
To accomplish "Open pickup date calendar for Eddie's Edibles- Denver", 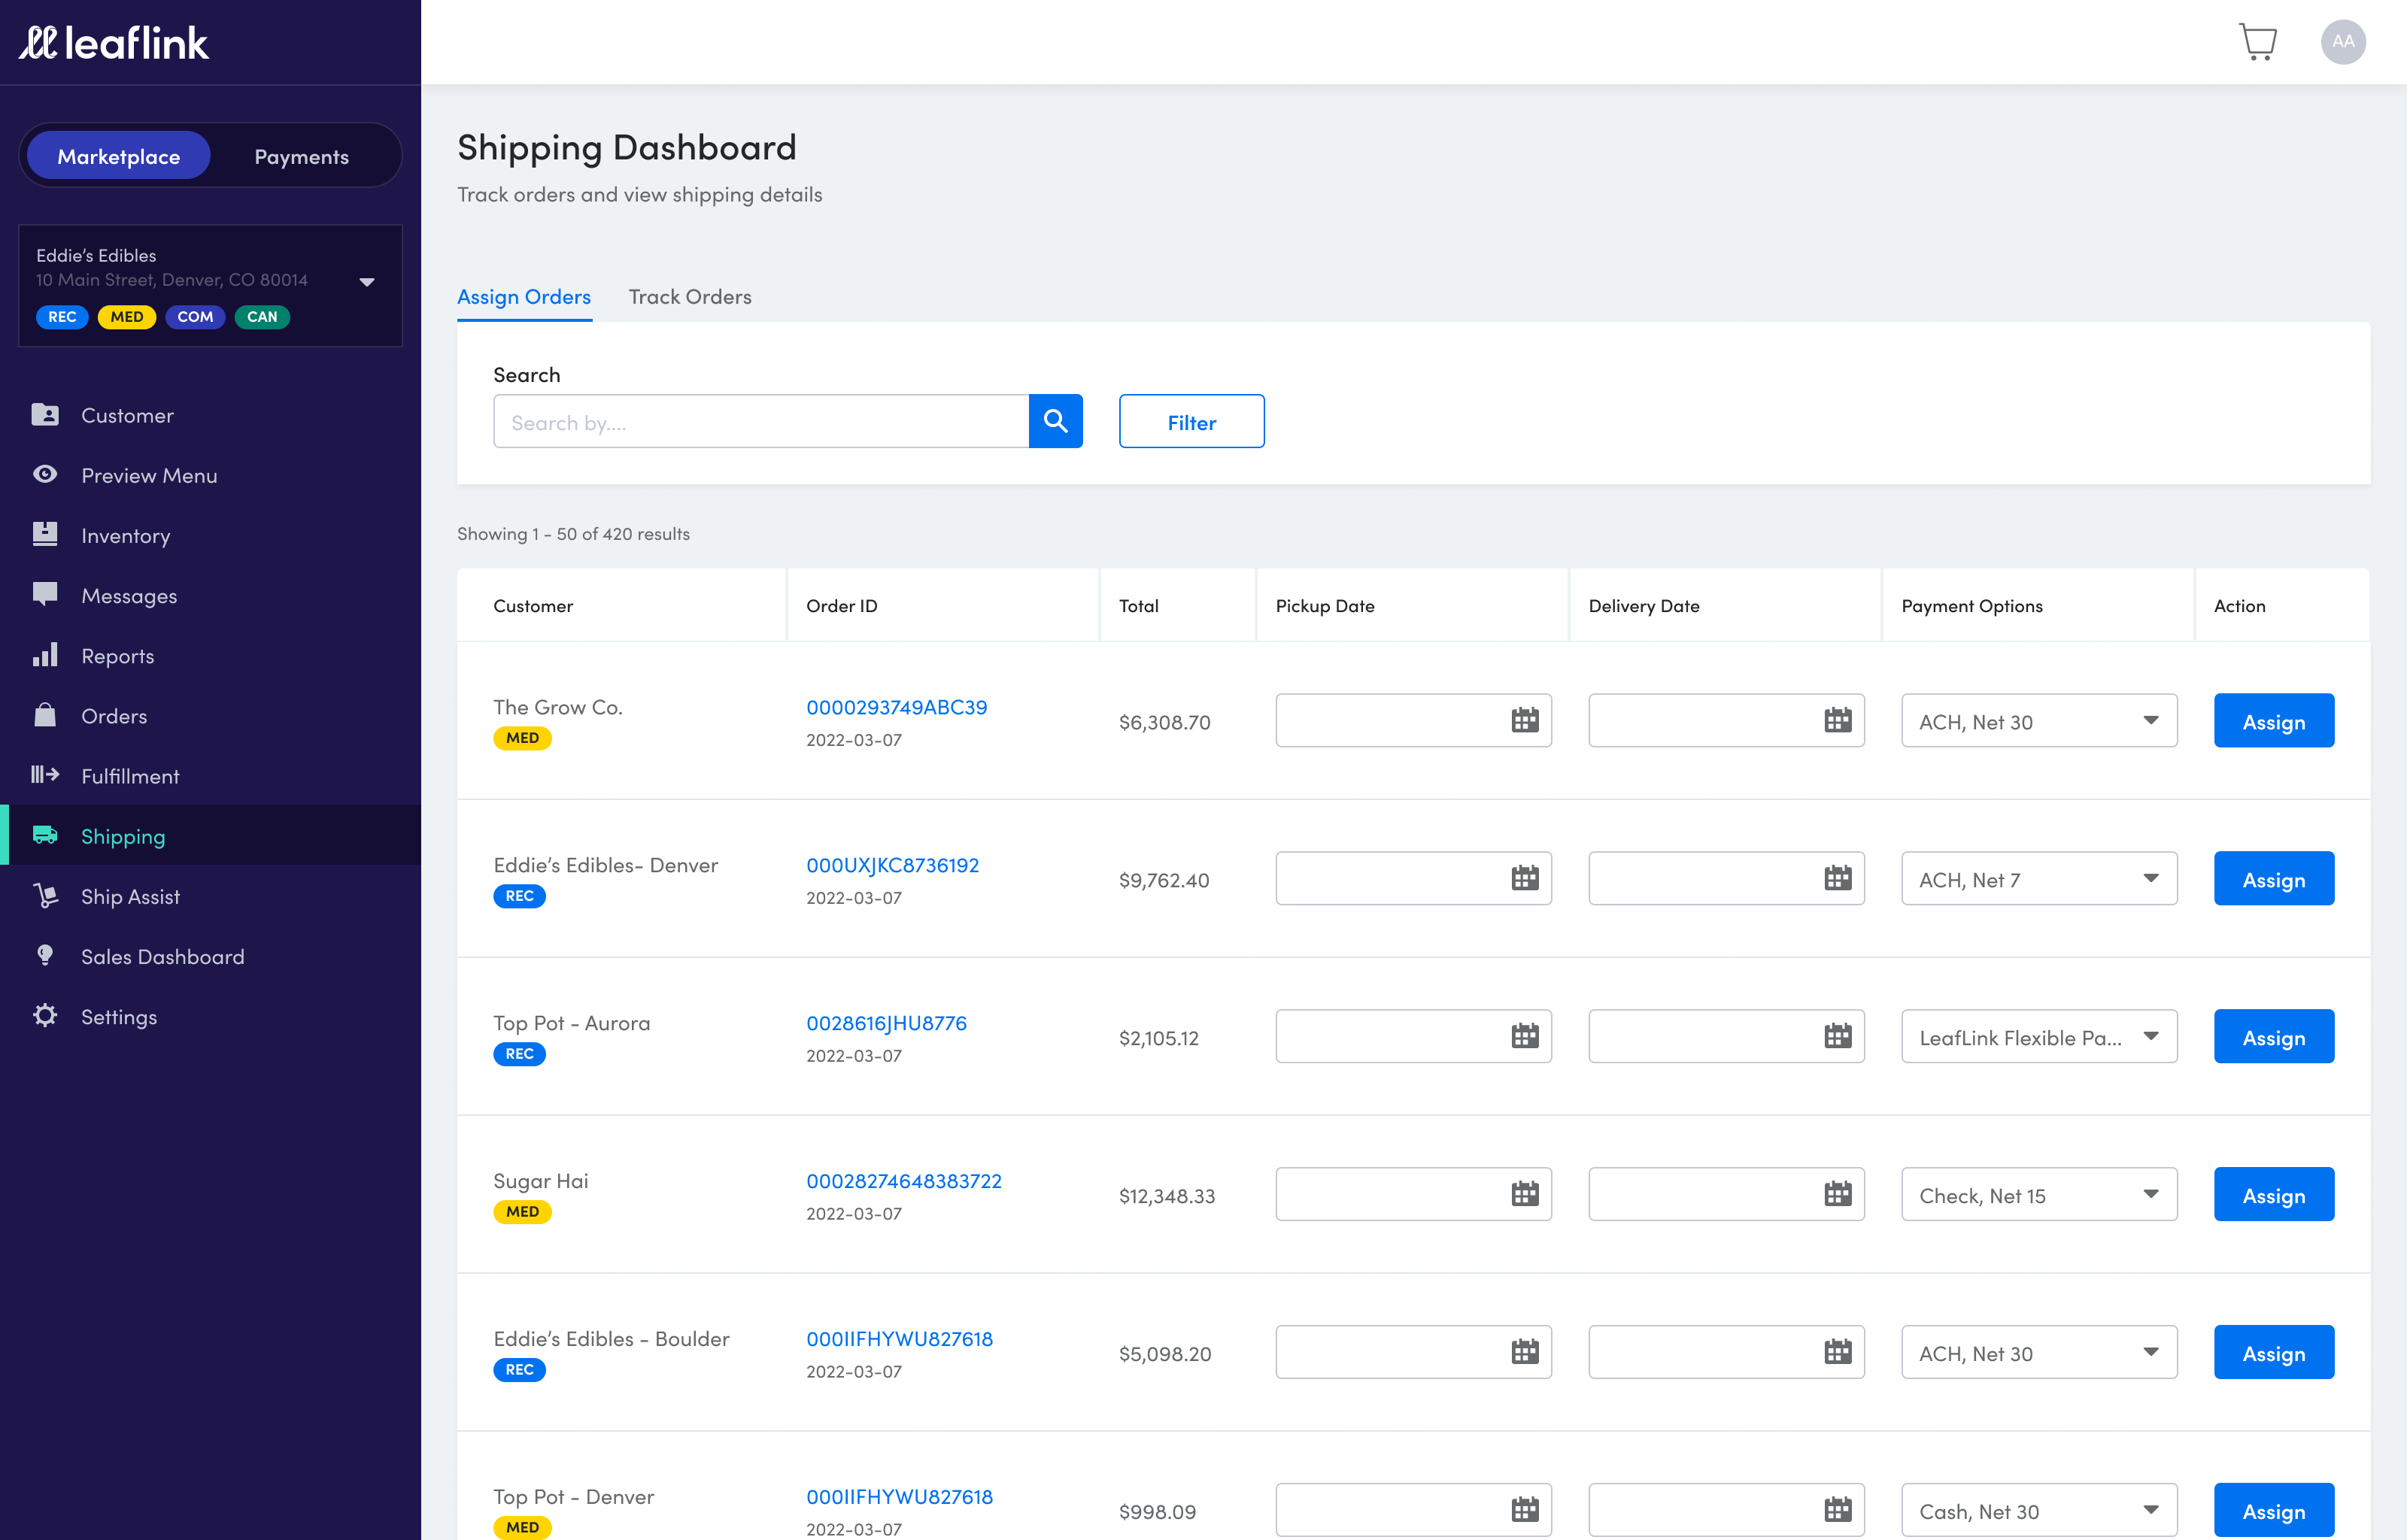I will pyautogui.click(x=1524, y=878).
